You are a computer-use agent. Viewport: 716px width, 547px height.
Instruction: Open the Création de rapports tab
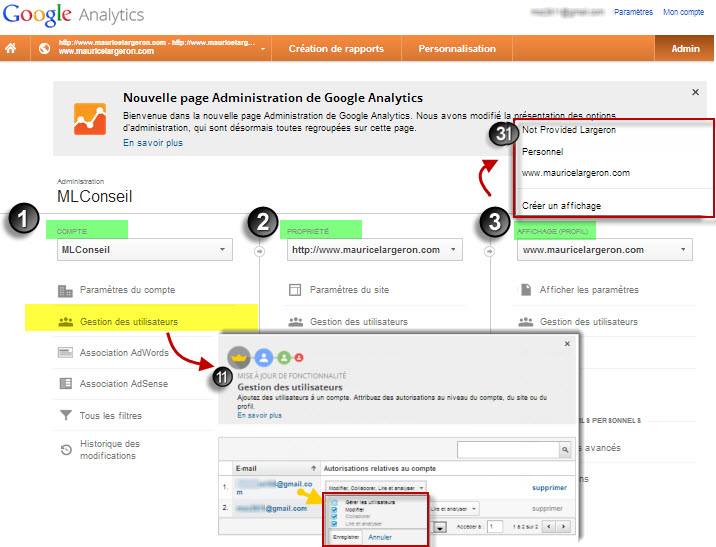tap(336, 48)
